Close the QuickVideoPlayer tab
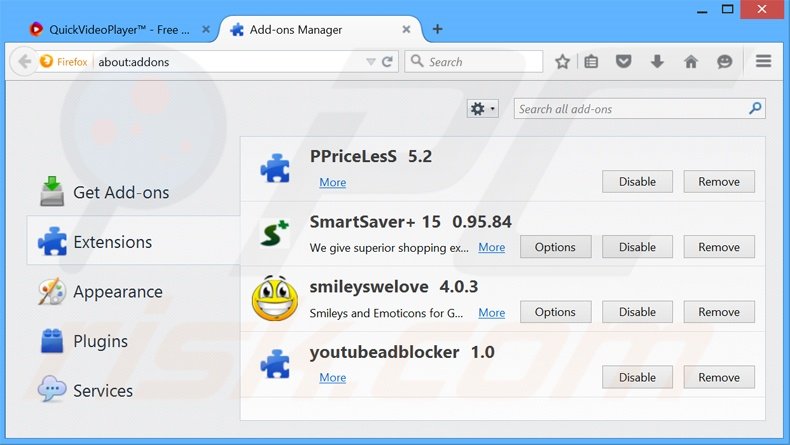This screenshot has height=445, width=790. click(x=206, y=29)
